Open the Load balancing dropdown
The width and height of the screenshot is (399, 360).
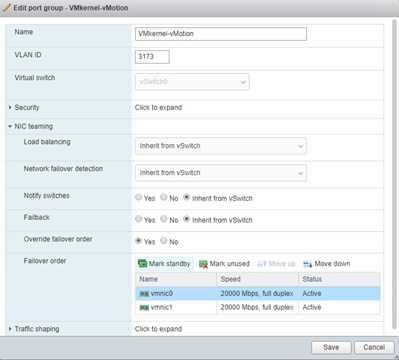click(221, 146)
